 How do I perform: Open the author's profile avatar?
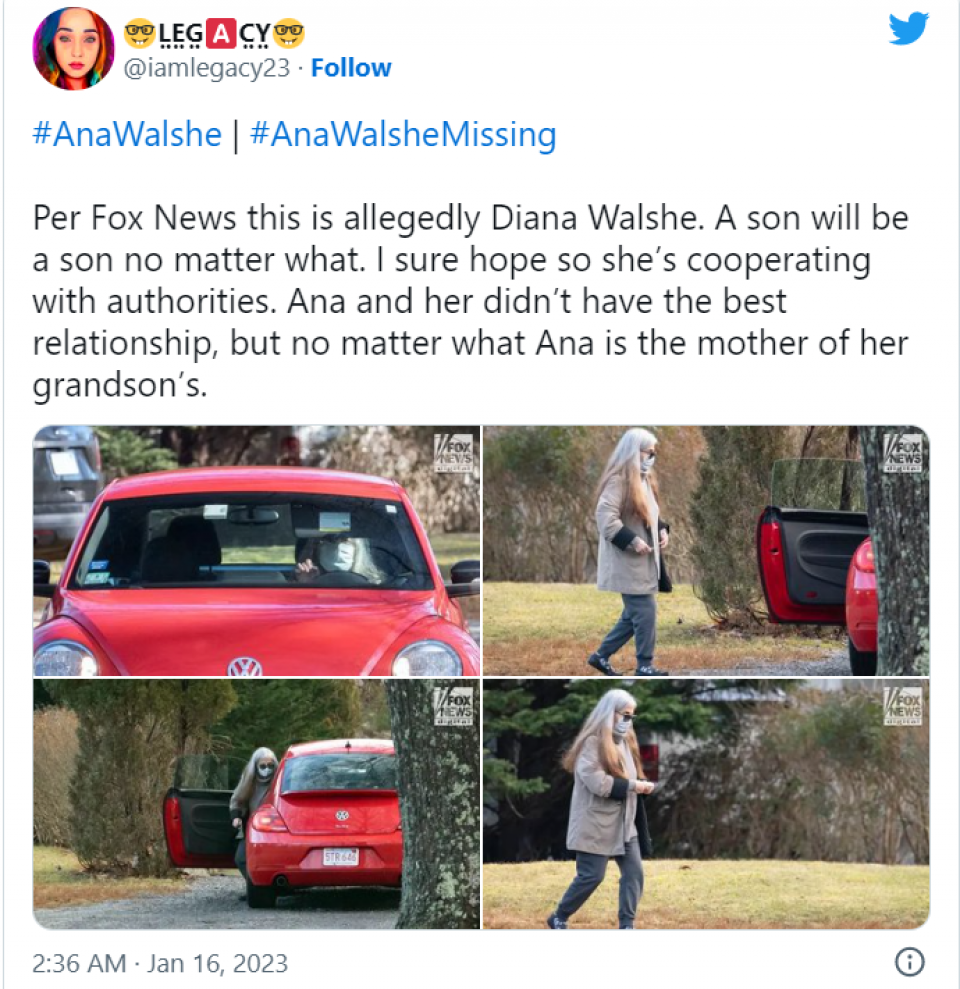[x=73, y=48]
